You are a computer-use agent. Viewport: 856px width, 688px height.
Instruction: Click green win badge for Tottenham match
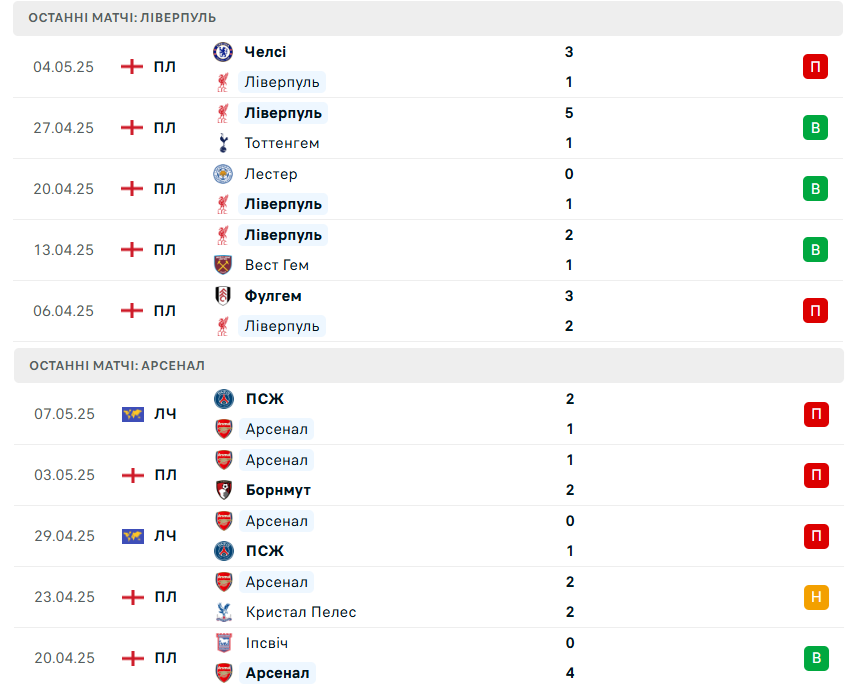815,128
